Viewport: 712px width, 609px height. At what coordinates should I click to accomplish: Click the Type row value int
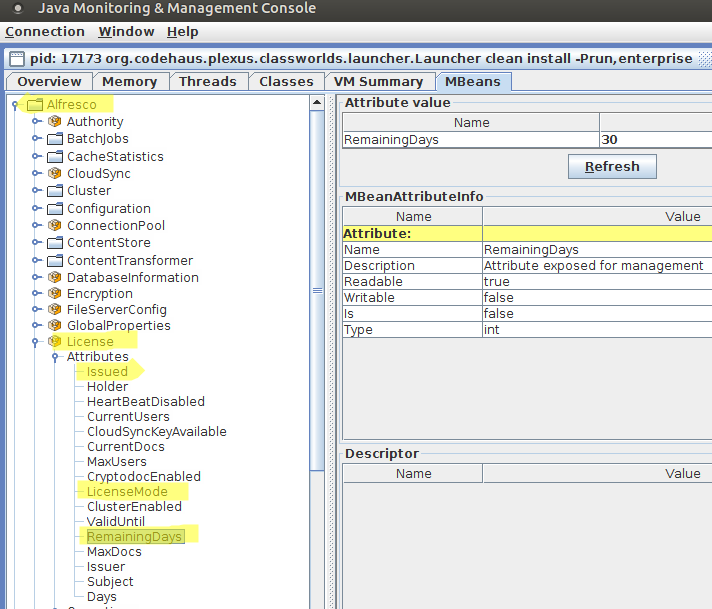point(597,329)
